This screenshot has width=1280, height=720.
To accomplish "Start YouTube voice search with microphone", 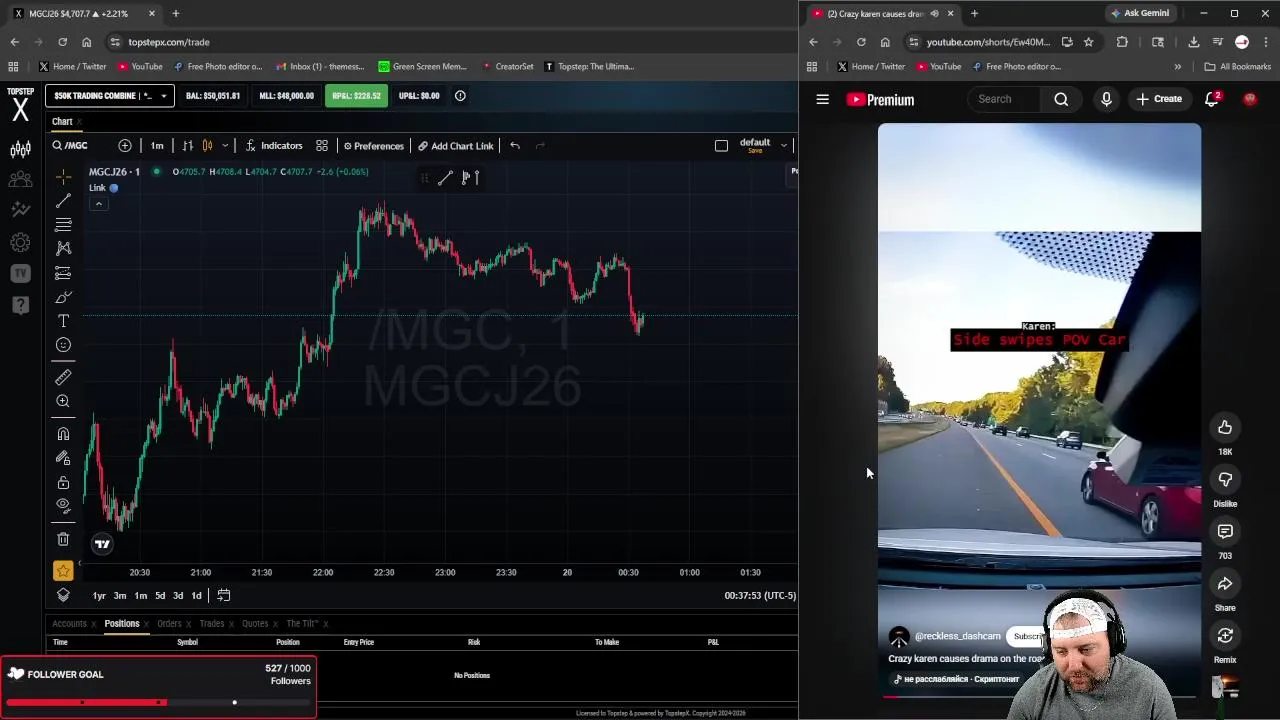I will click(x=1106, y=99).
